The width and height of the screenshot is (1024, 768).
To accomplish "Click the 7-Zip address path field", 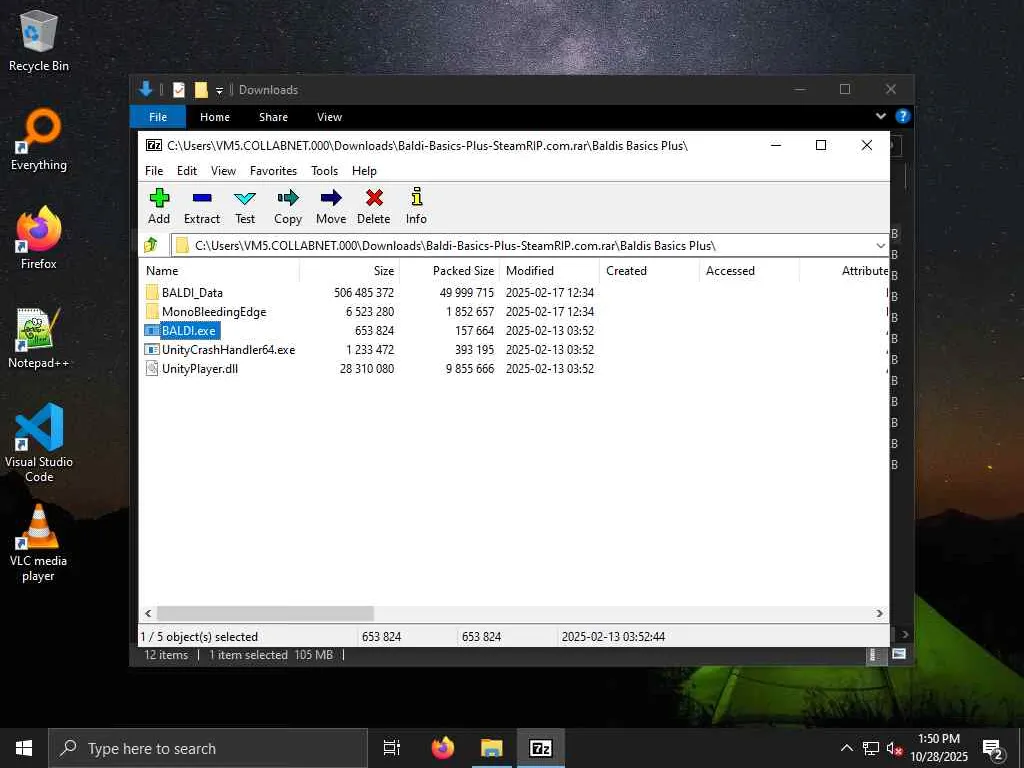I will click(x=530, y=246).
